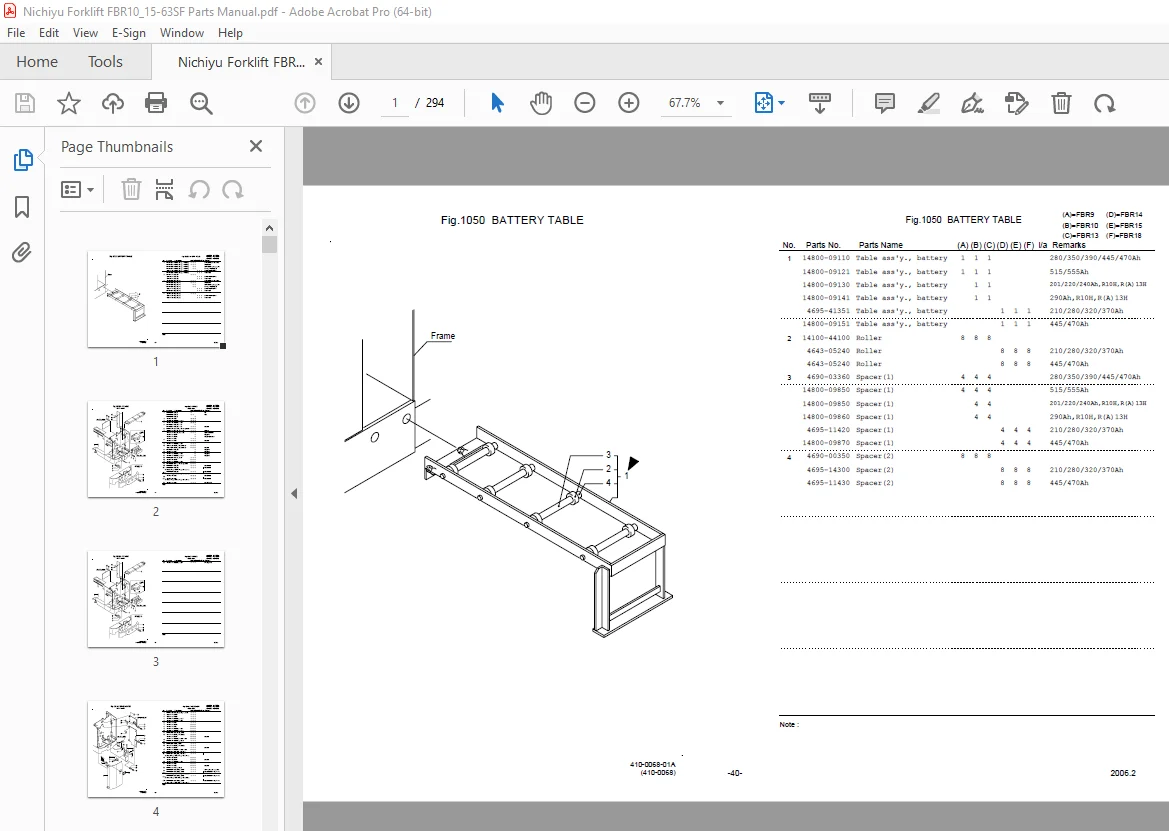The height and width of the screenshot is (831, 1169).
Task: Click part number 14100-44100 Roller
Action: pos(826,338)
